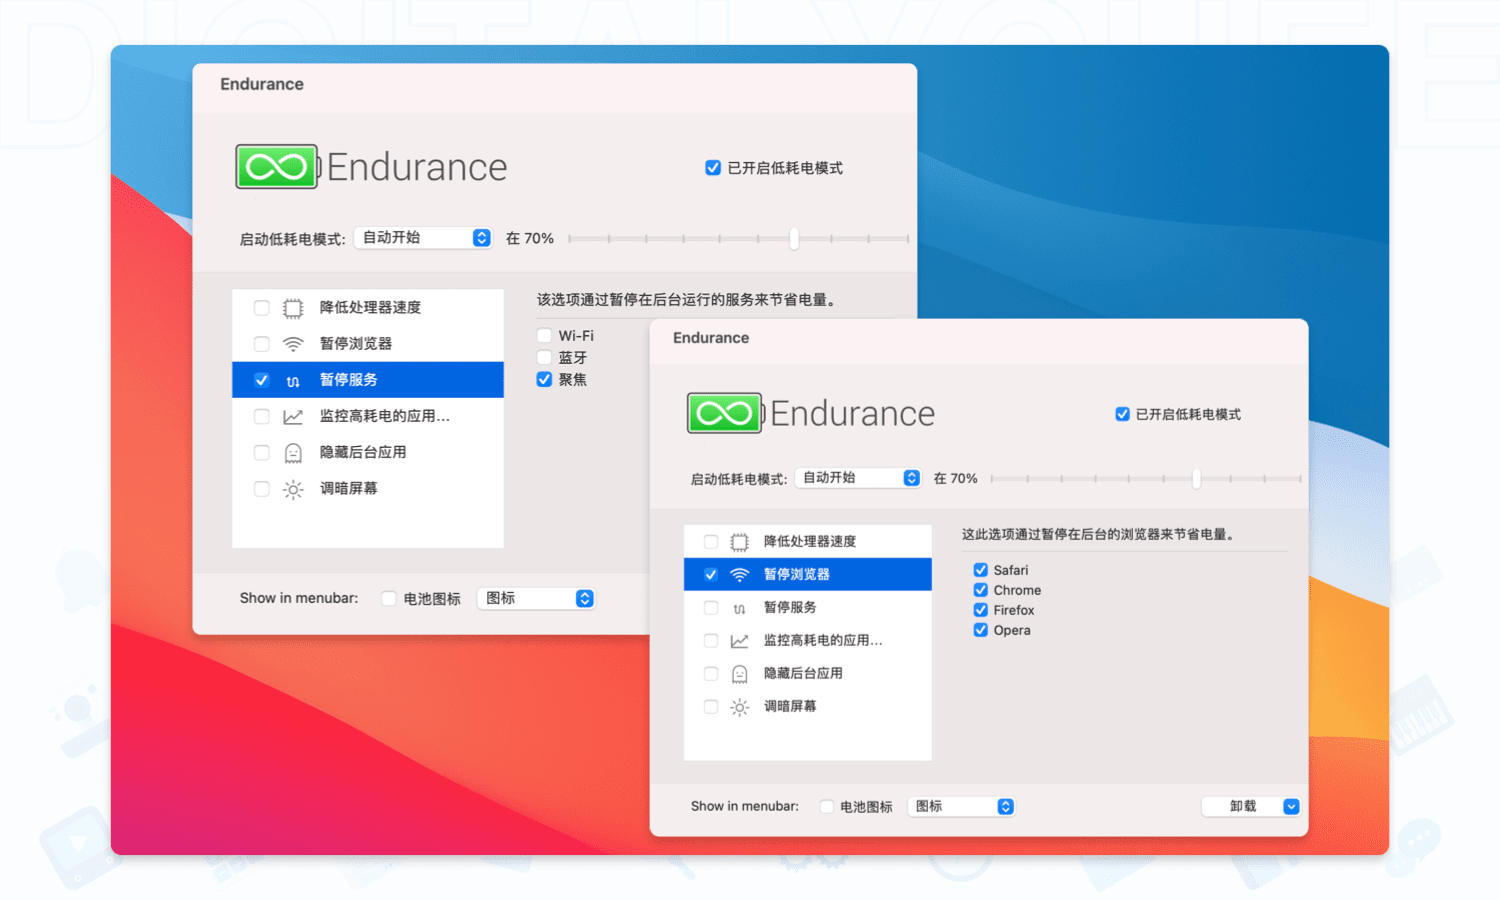Enable 电池图标 checkbox in front window
This screenshot has height=900, width=1500.
point(826,807)
